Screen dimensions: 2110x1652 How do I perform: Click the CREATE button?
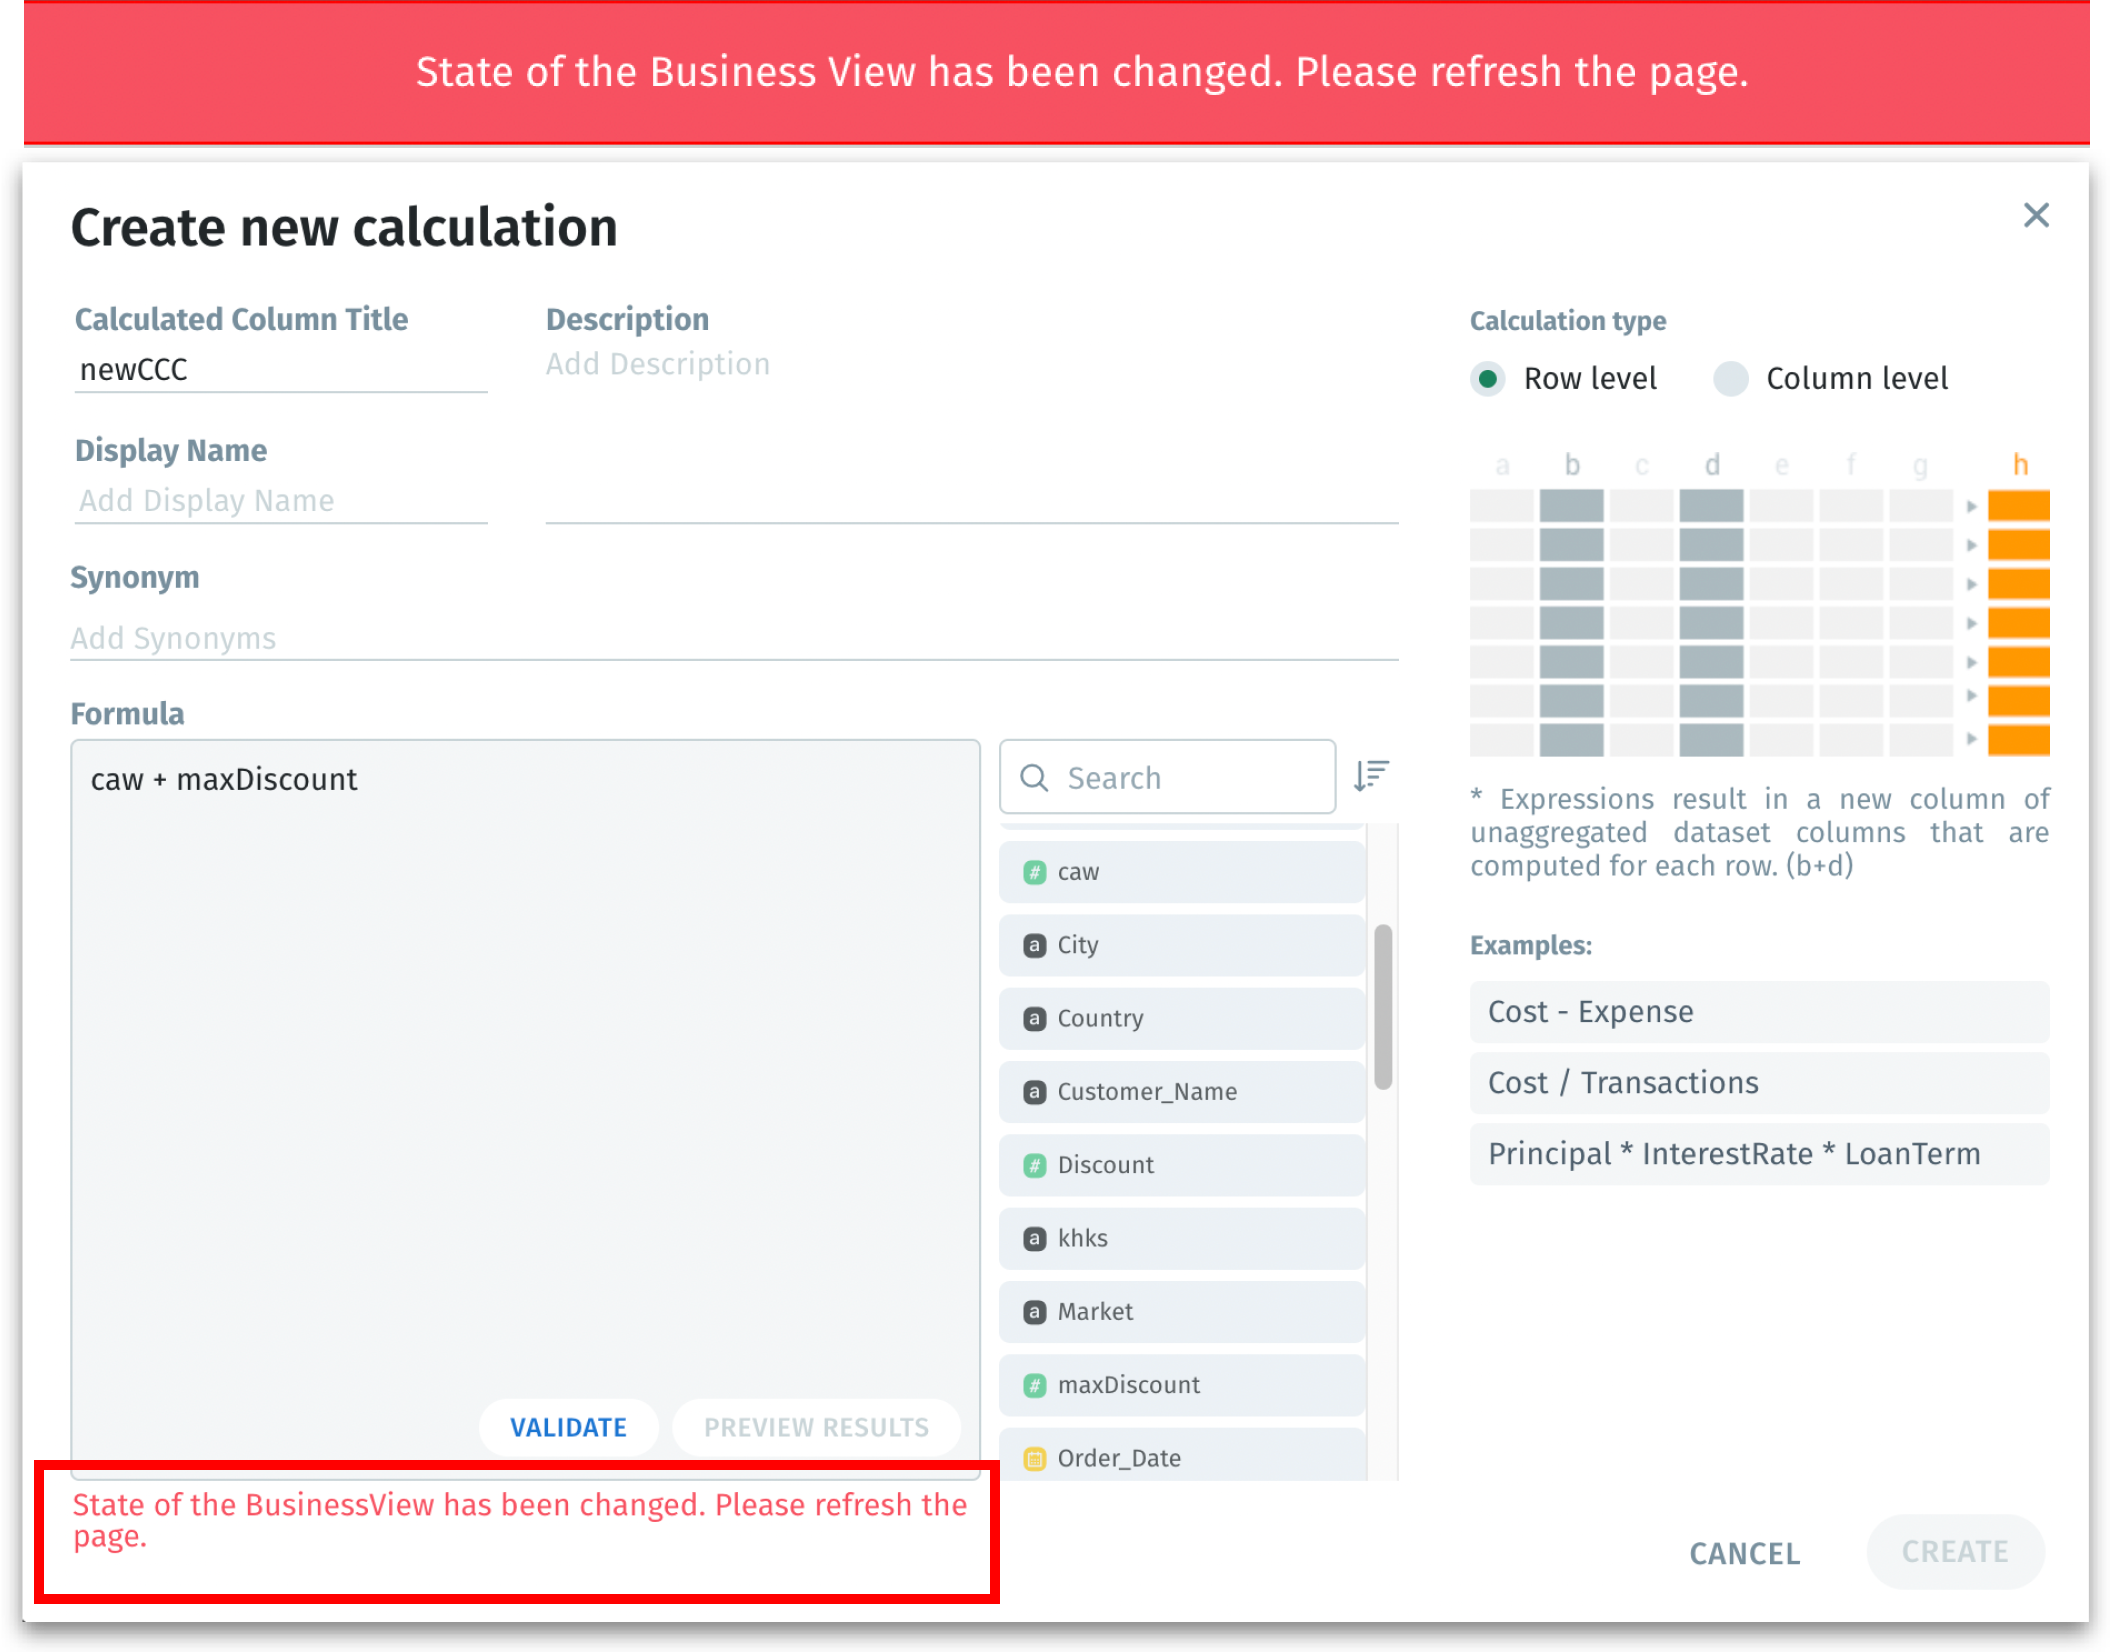coord(1954,1551)
